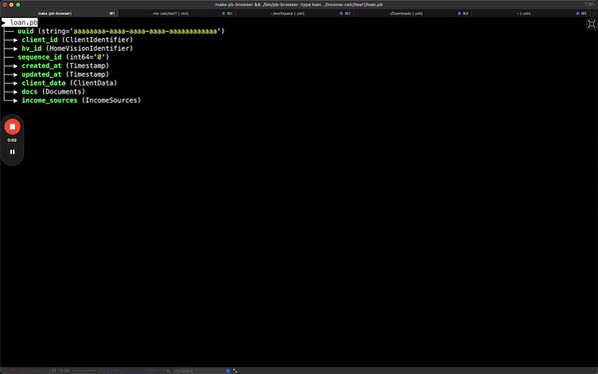
Task: Switch to the workspace terminal tab
Action: 294,13
